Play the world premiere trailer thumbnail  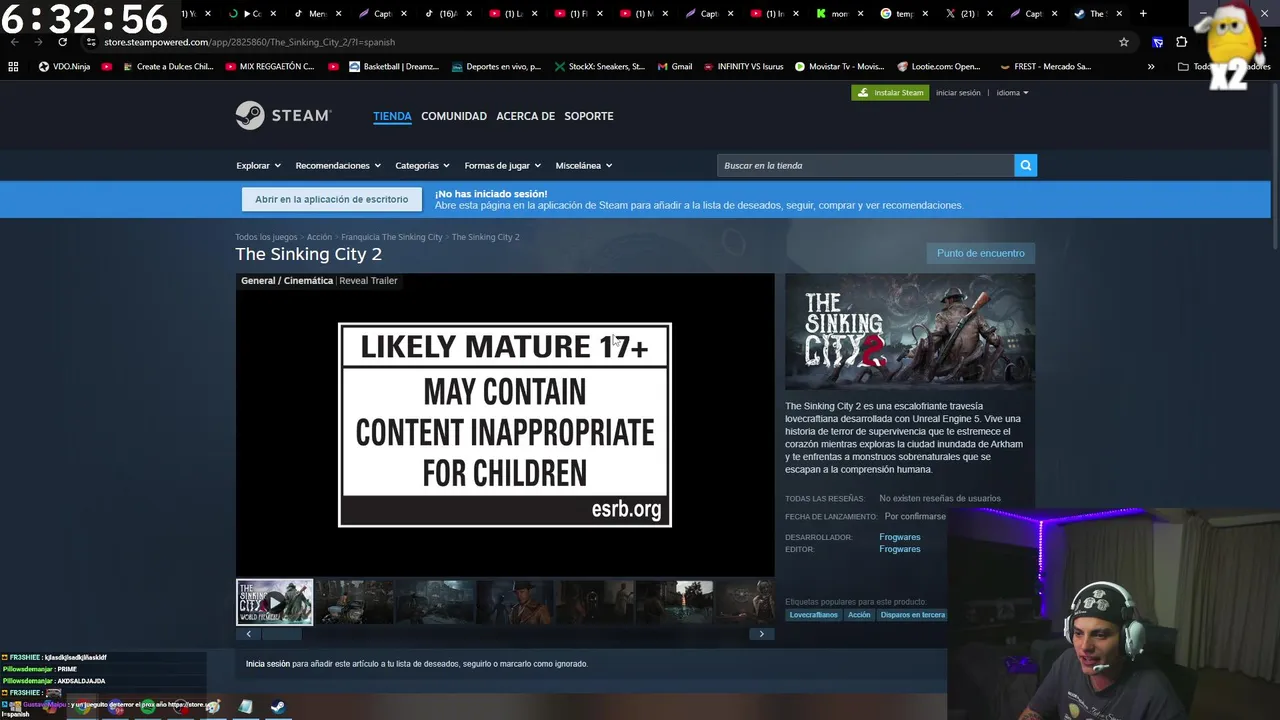click(x=274, y=602)
